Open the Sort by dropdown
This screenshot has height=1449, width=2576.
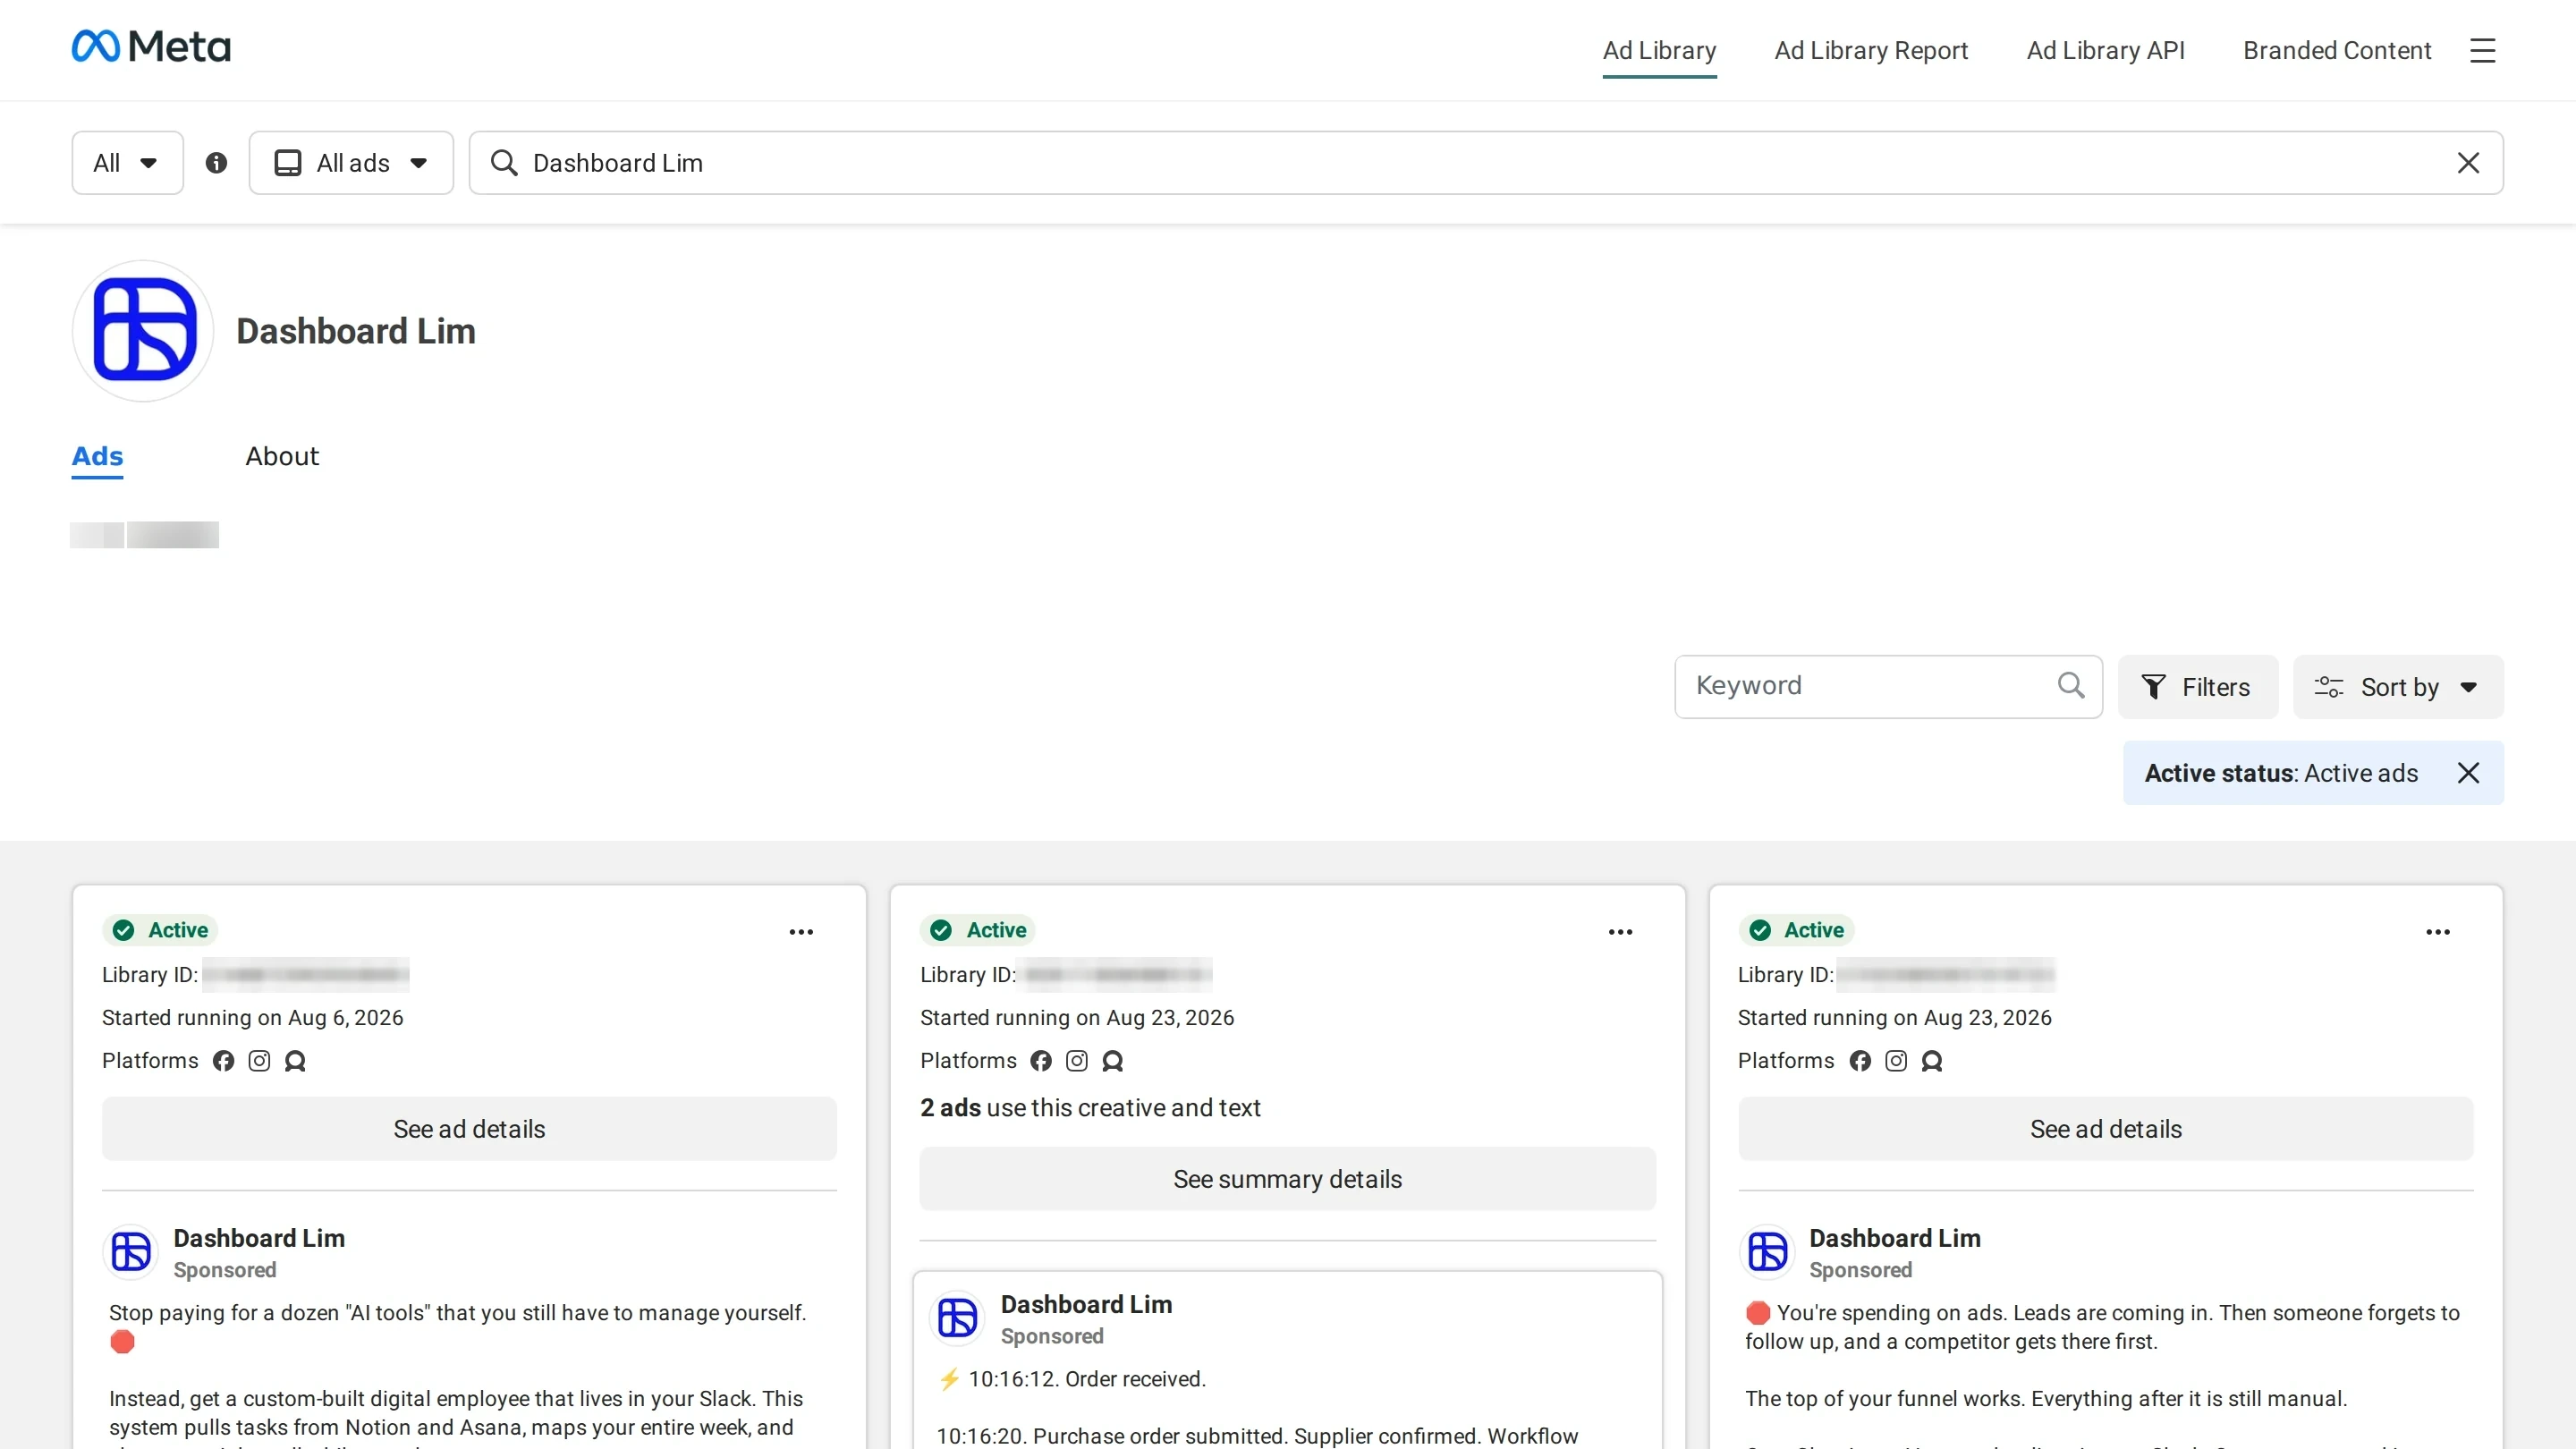(x=2398, y=687)
